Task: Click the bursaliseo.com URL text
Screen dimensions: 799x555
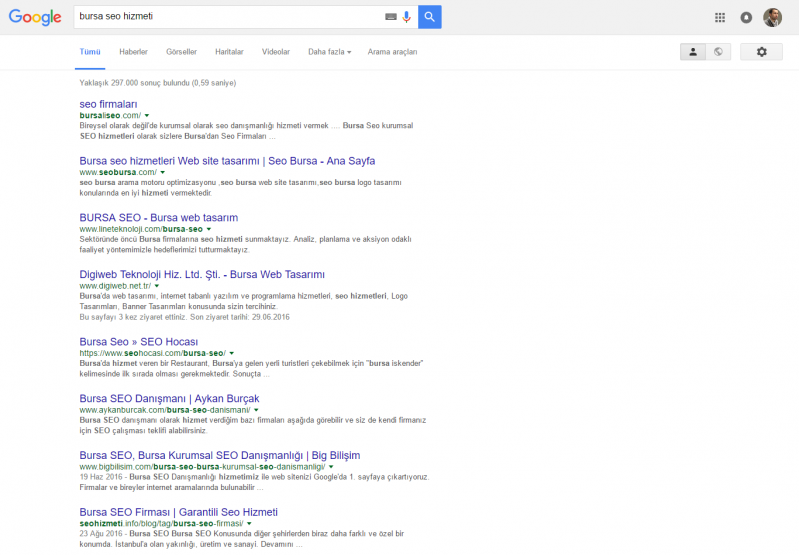Action: coord(110,115)
